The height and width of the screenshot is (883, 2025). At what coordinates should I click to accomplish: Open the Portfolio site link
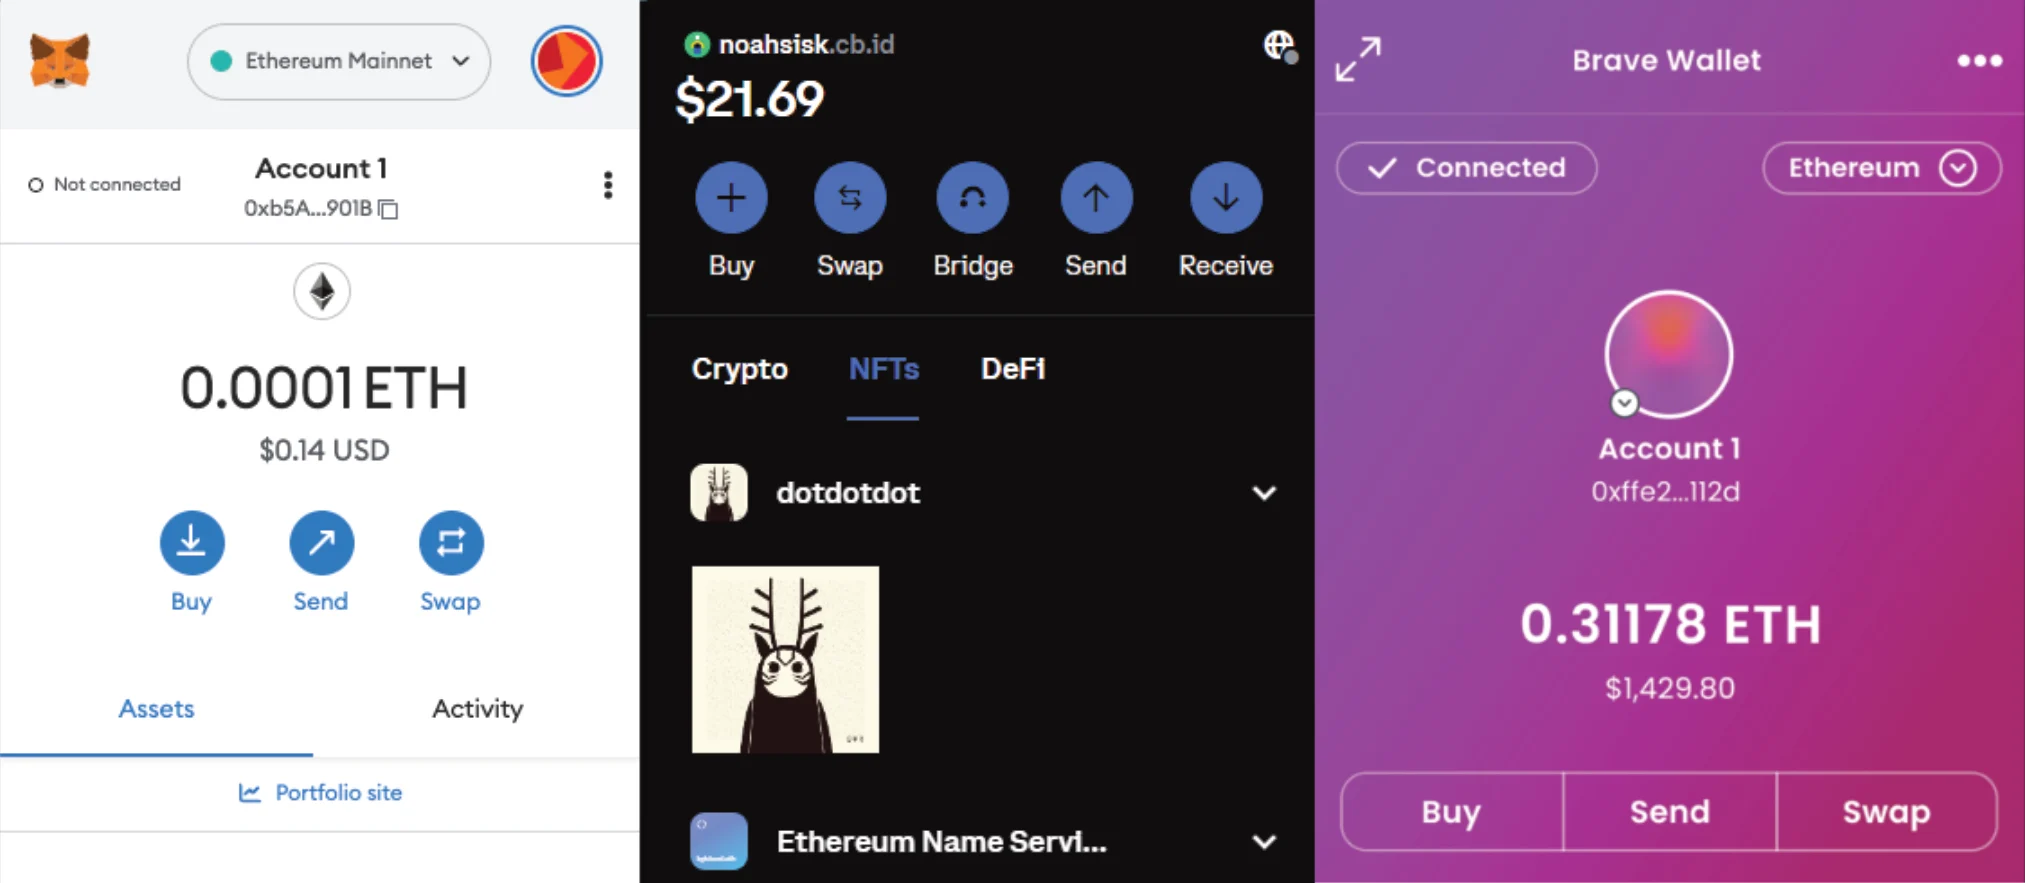(320, 793)
